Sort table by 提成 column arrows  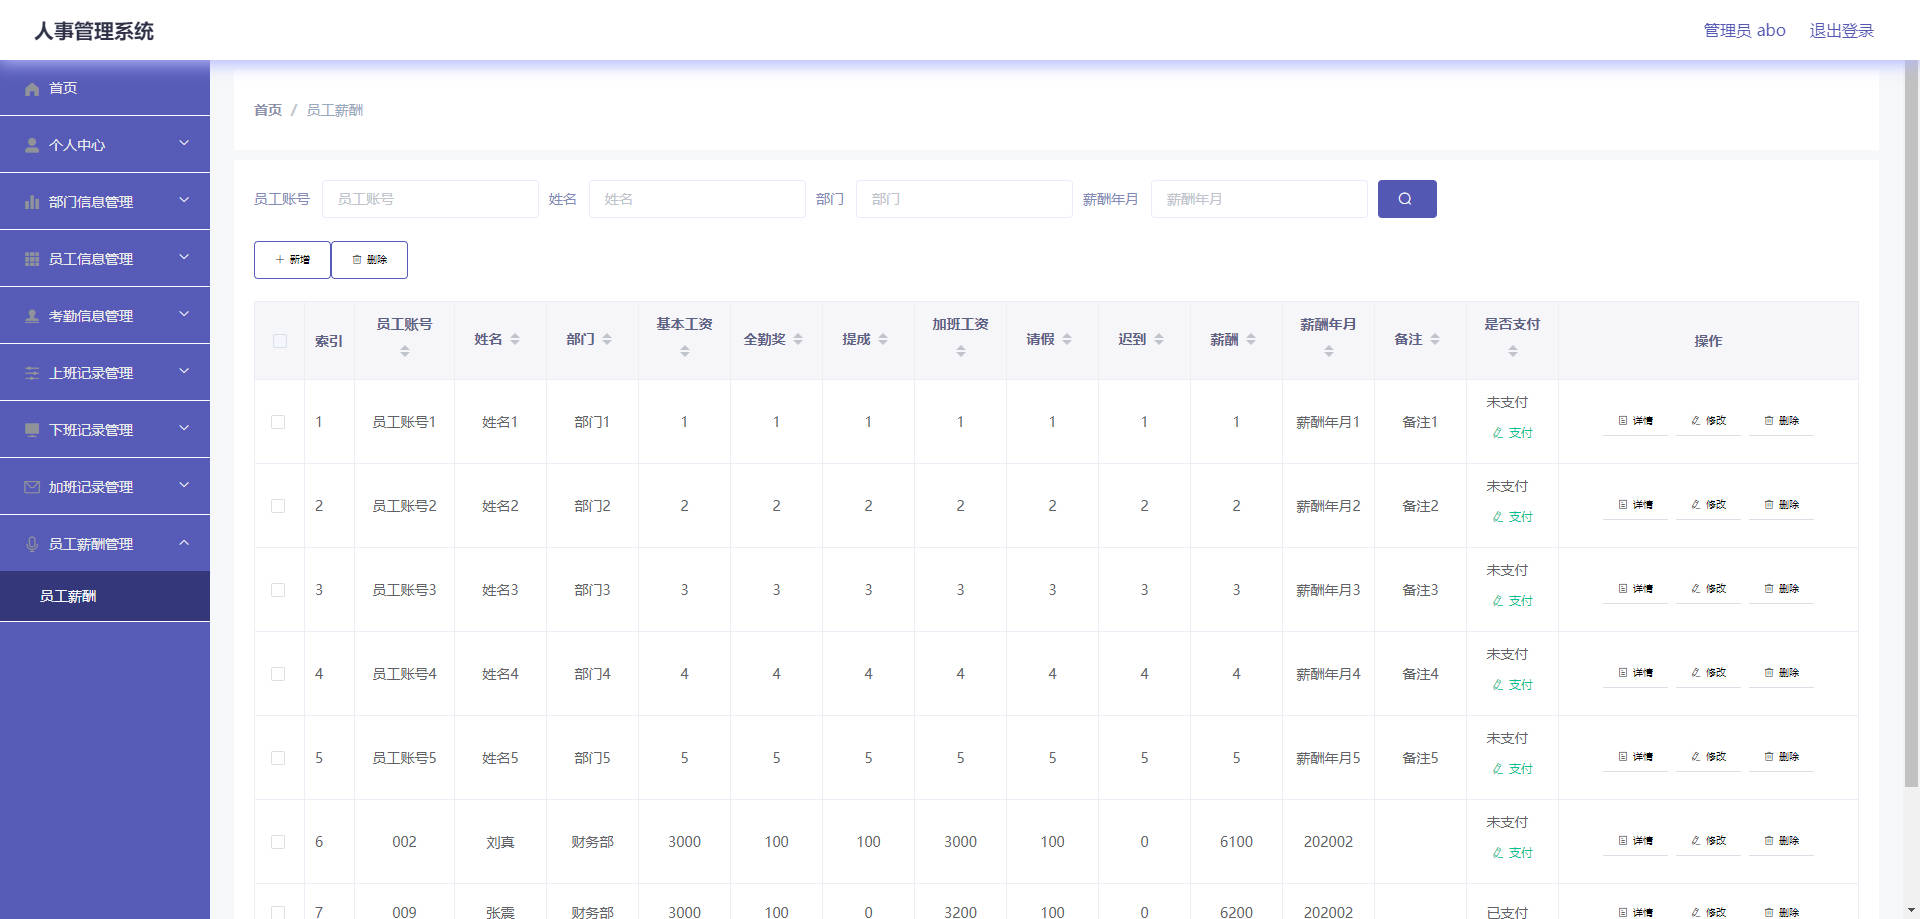883,339
